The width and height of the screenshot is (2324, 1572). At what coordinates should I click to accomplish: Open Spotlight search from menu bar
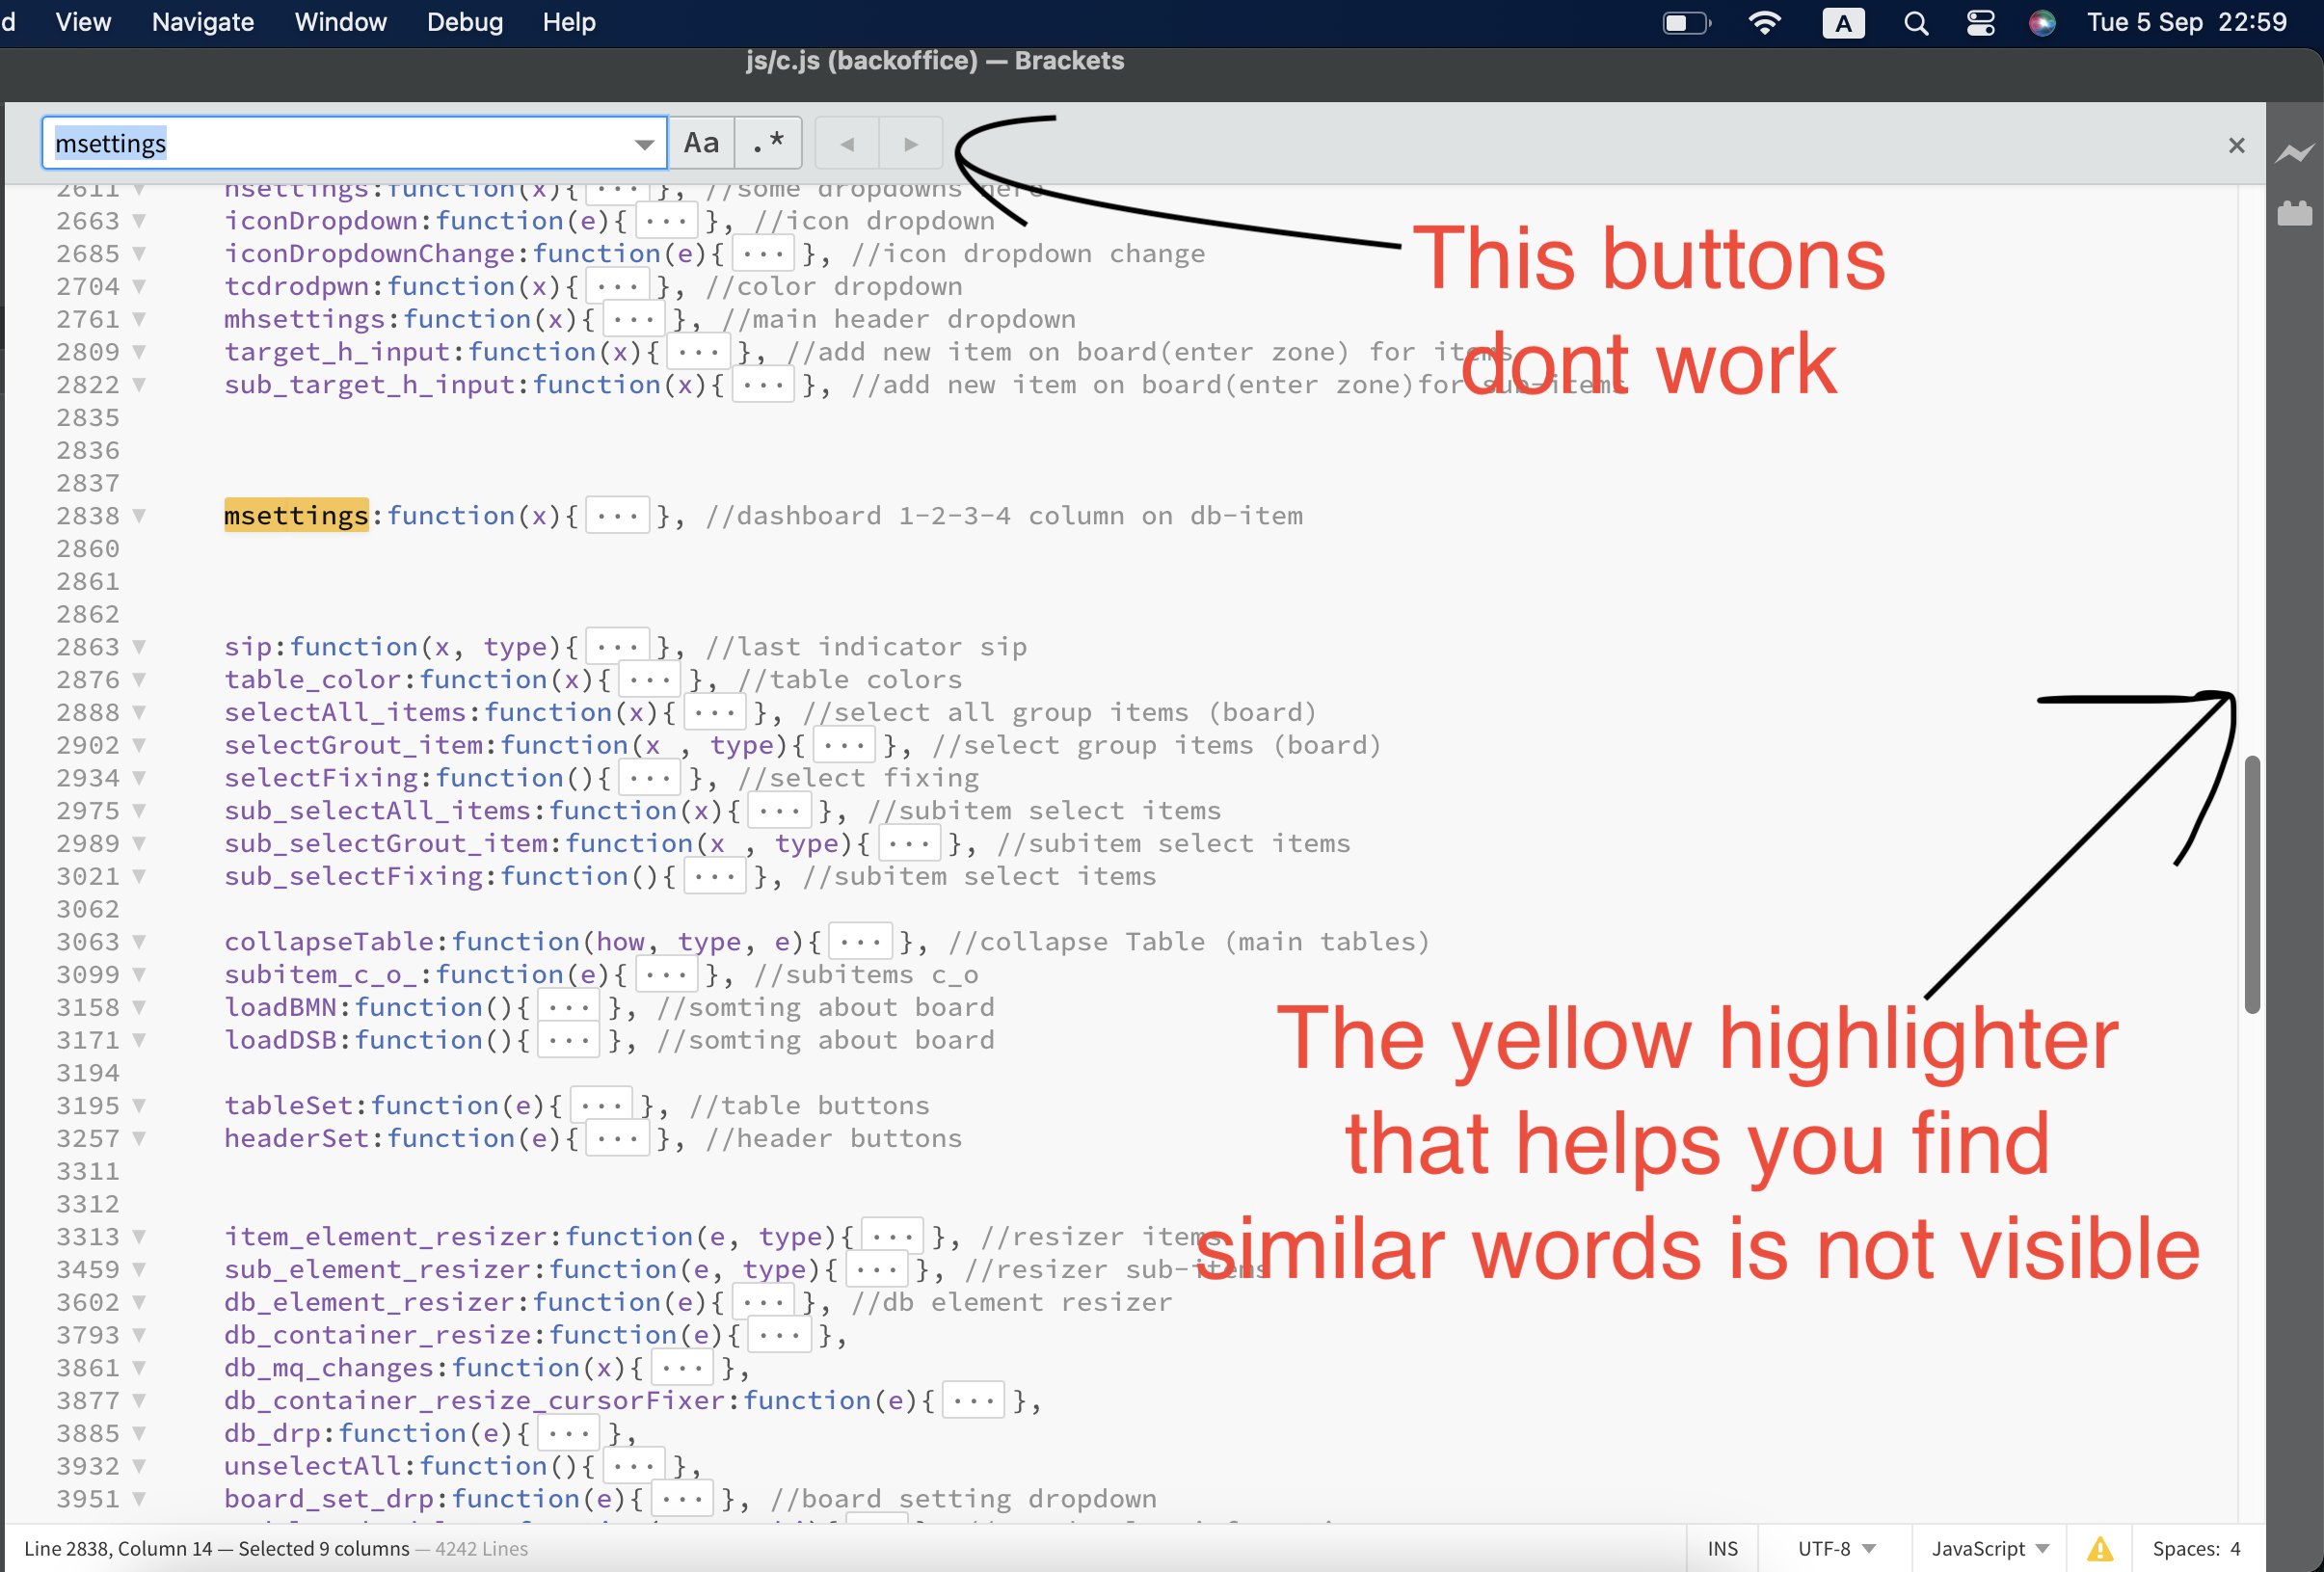tap(1916, 22)
